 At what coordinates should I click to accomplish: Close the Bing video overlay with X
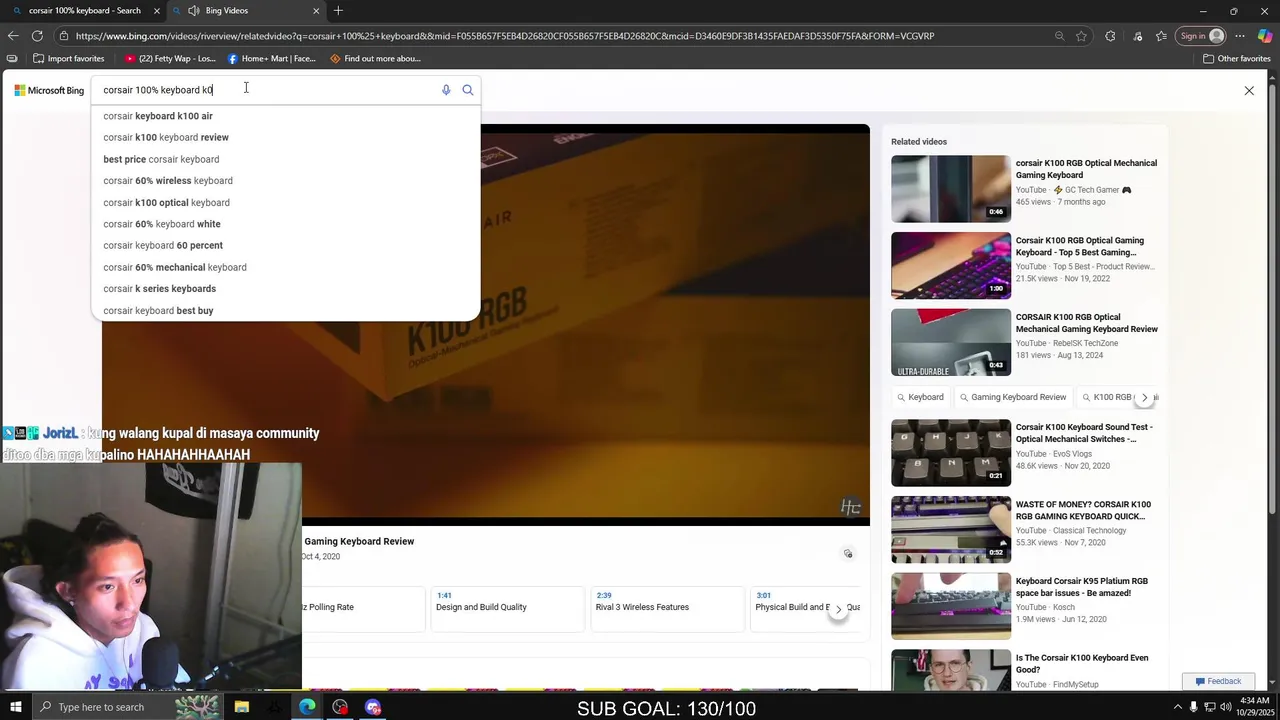click(1249, 91)
